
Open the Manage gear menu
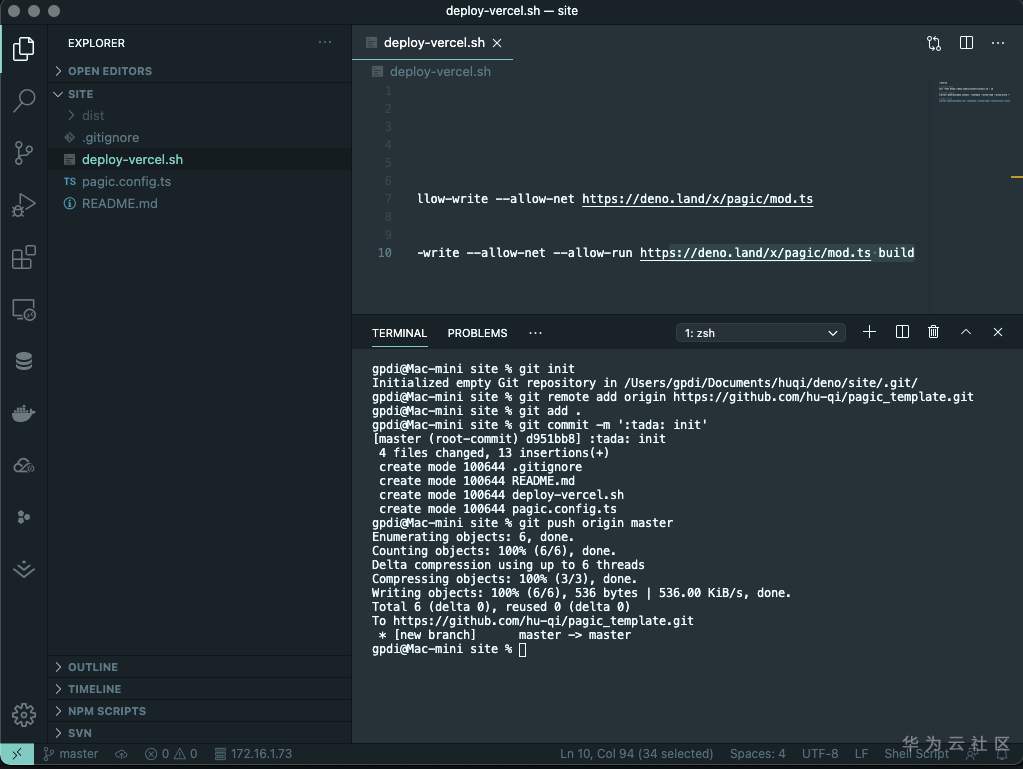tap(23, 715)
